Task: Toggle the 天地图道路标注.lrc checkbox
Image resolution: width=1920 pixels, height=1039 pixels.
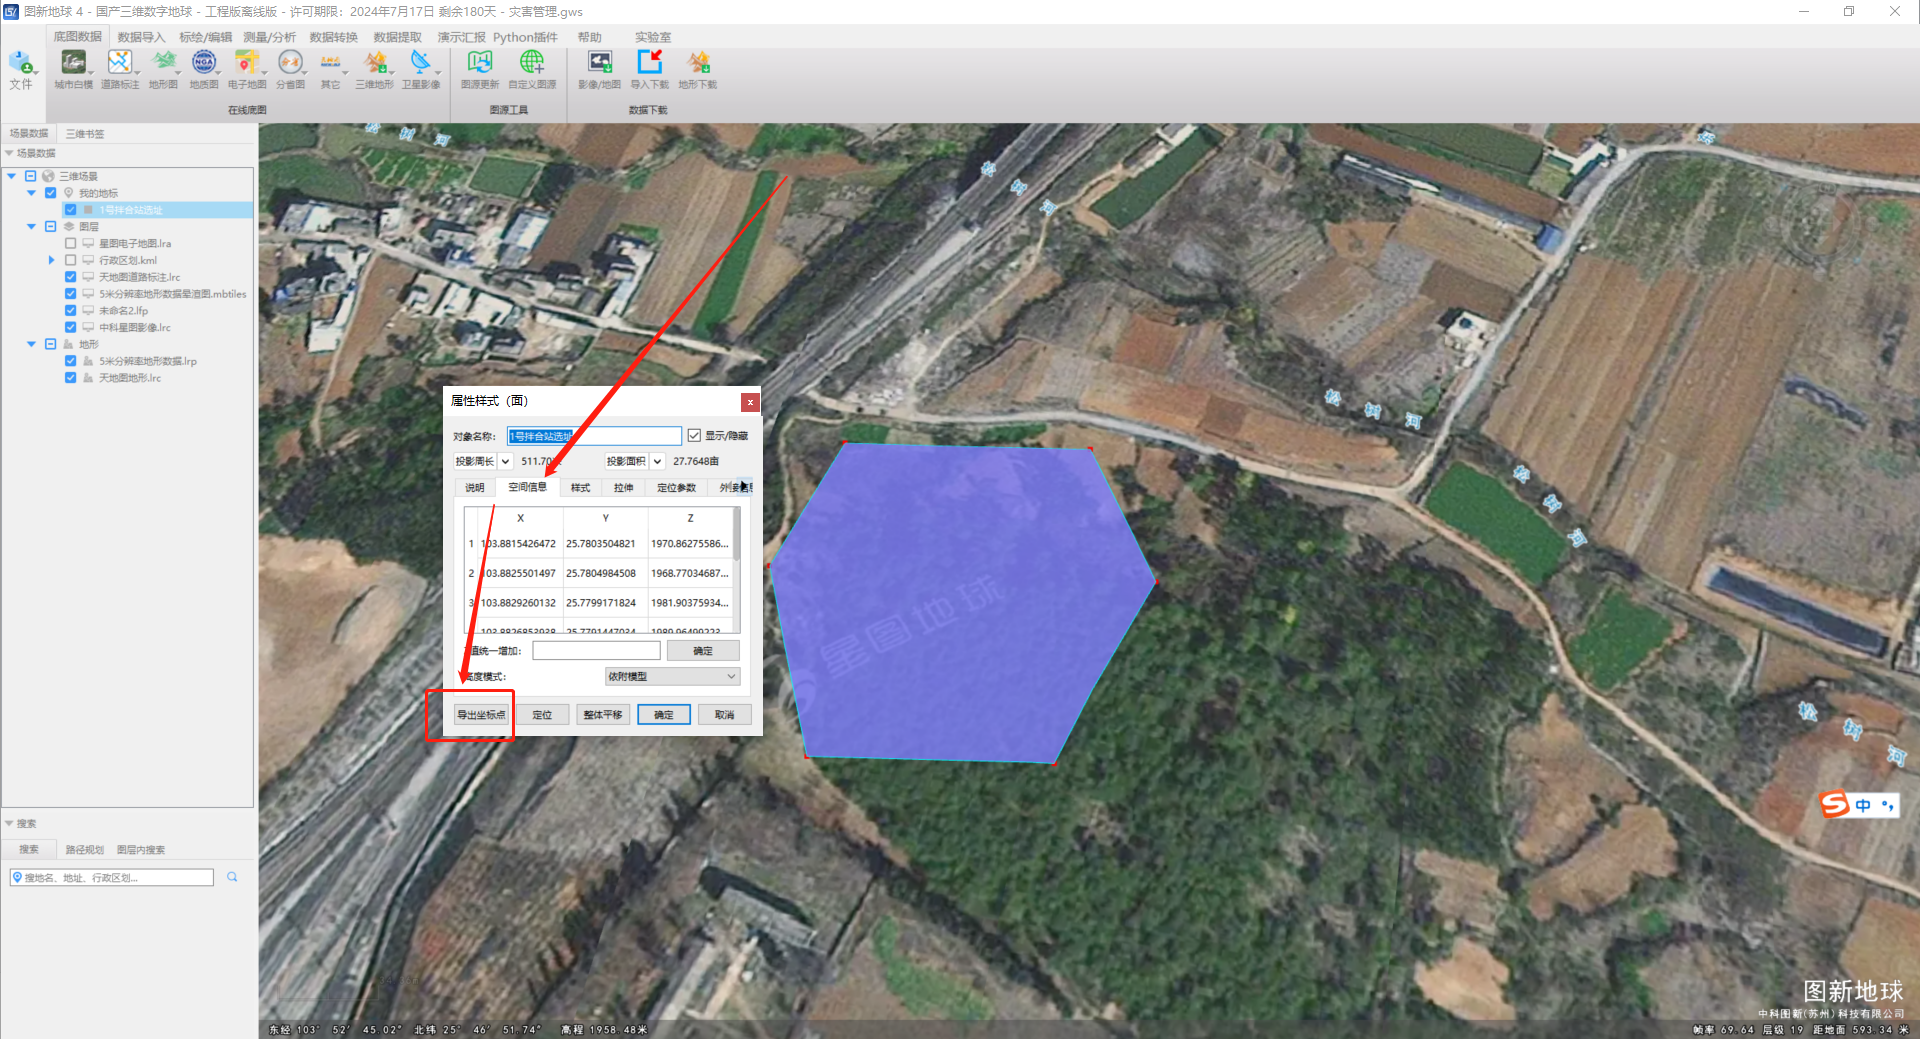Action: click(70, 277)
